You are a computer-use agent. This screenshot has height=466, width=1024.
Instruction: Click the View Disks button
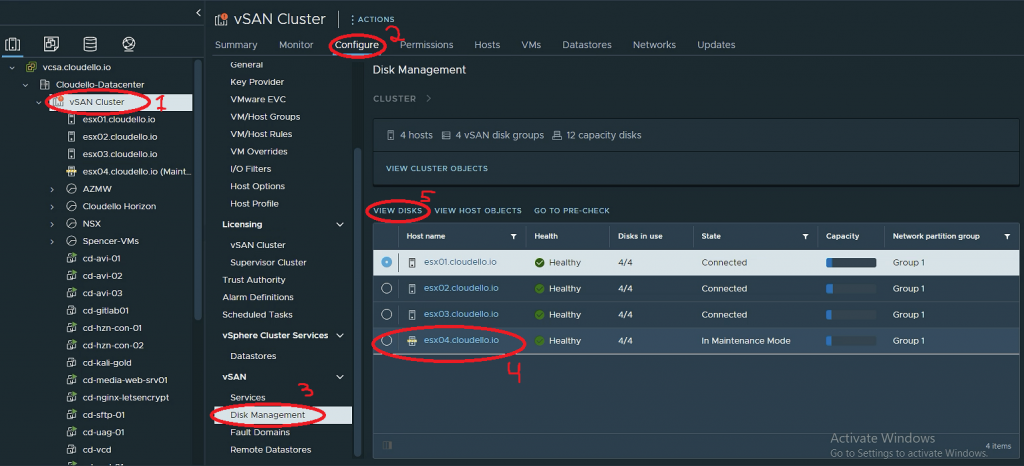397,211
